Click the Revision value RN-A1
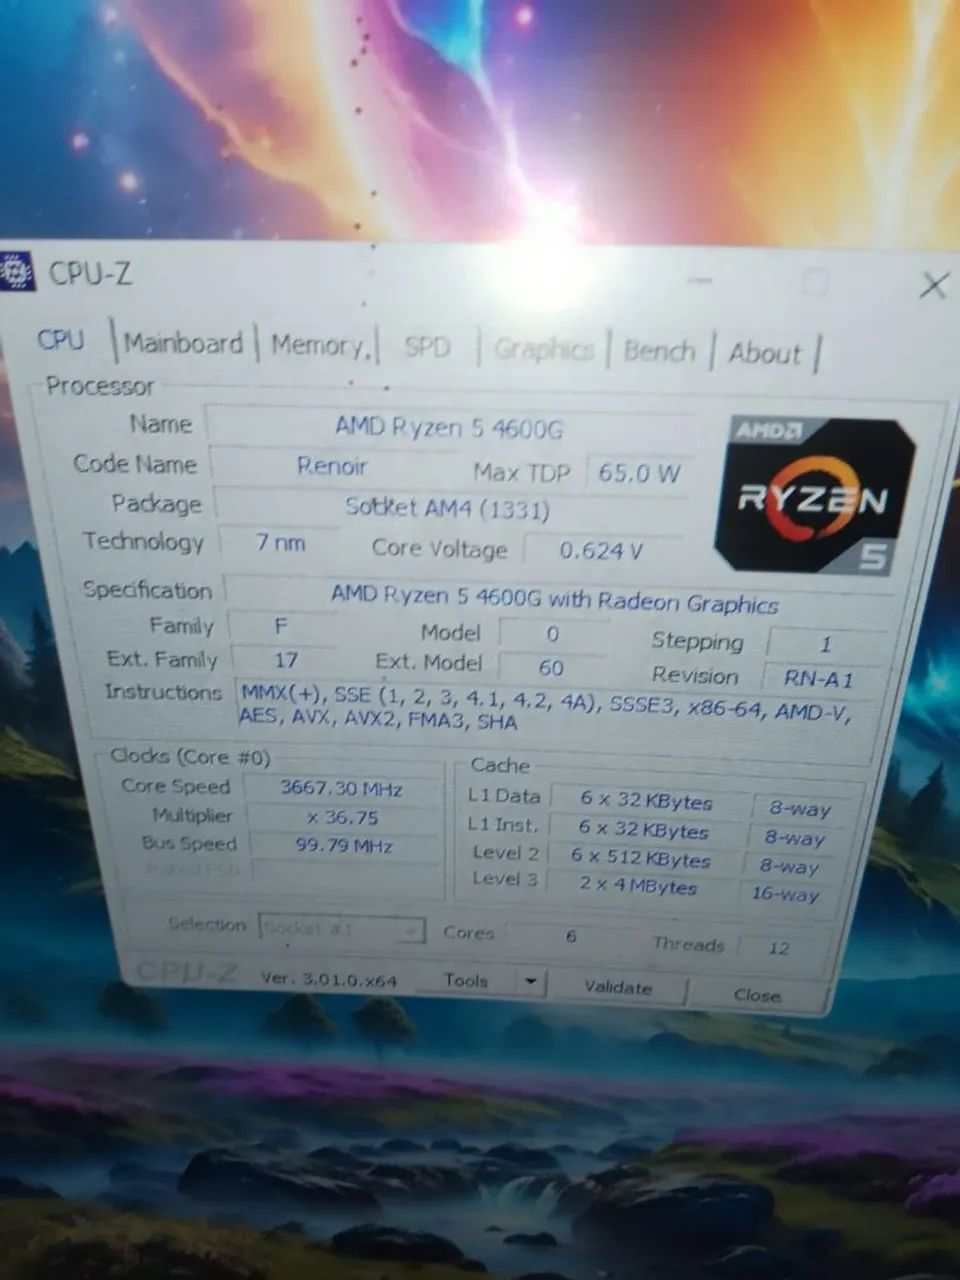 point(820,679)
